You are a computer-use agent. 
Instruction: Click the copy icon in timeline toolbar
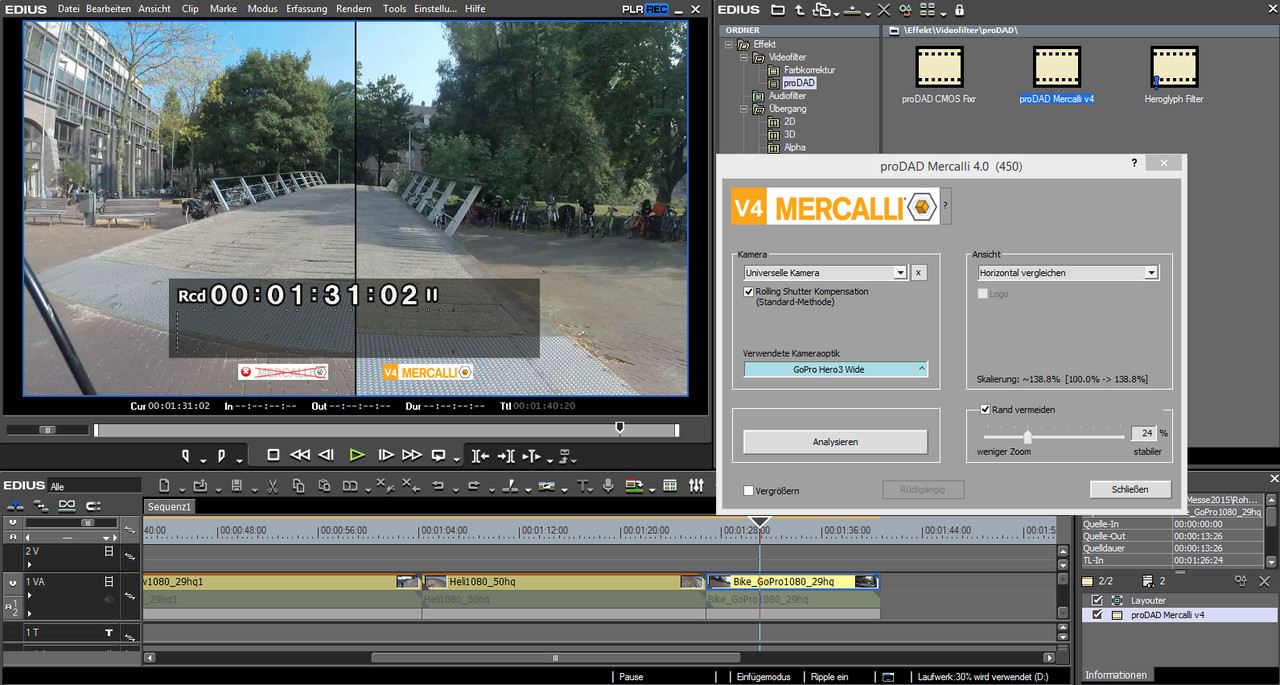(x=298, y=486)
